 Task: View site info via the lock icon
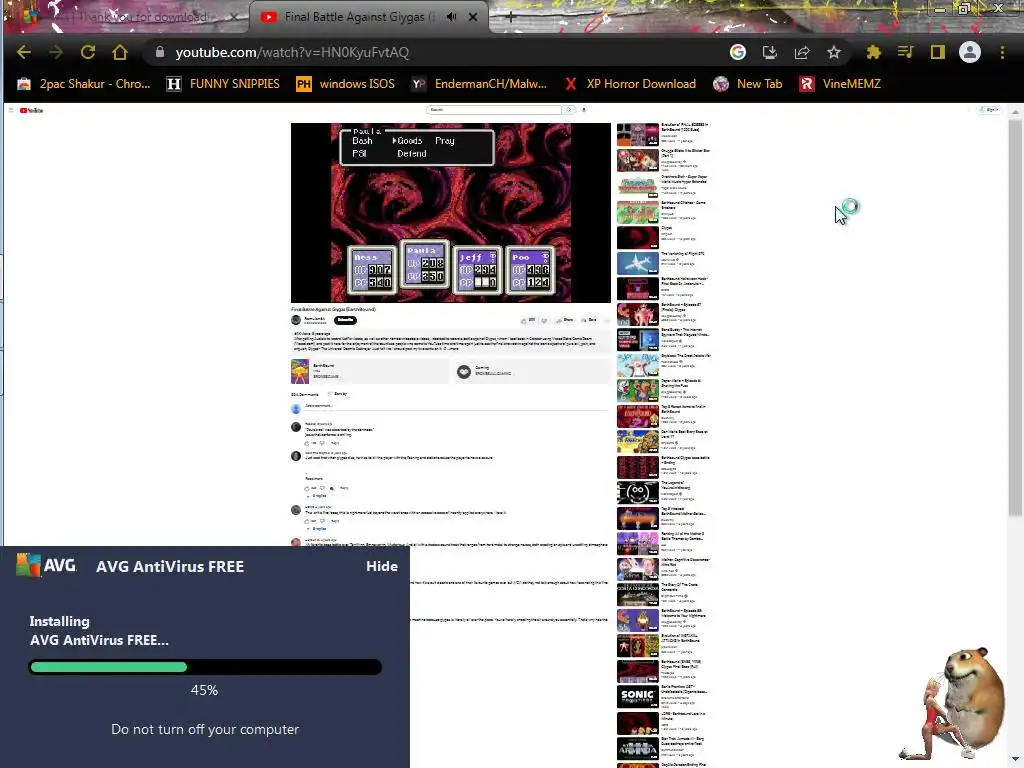coord(159,52)
